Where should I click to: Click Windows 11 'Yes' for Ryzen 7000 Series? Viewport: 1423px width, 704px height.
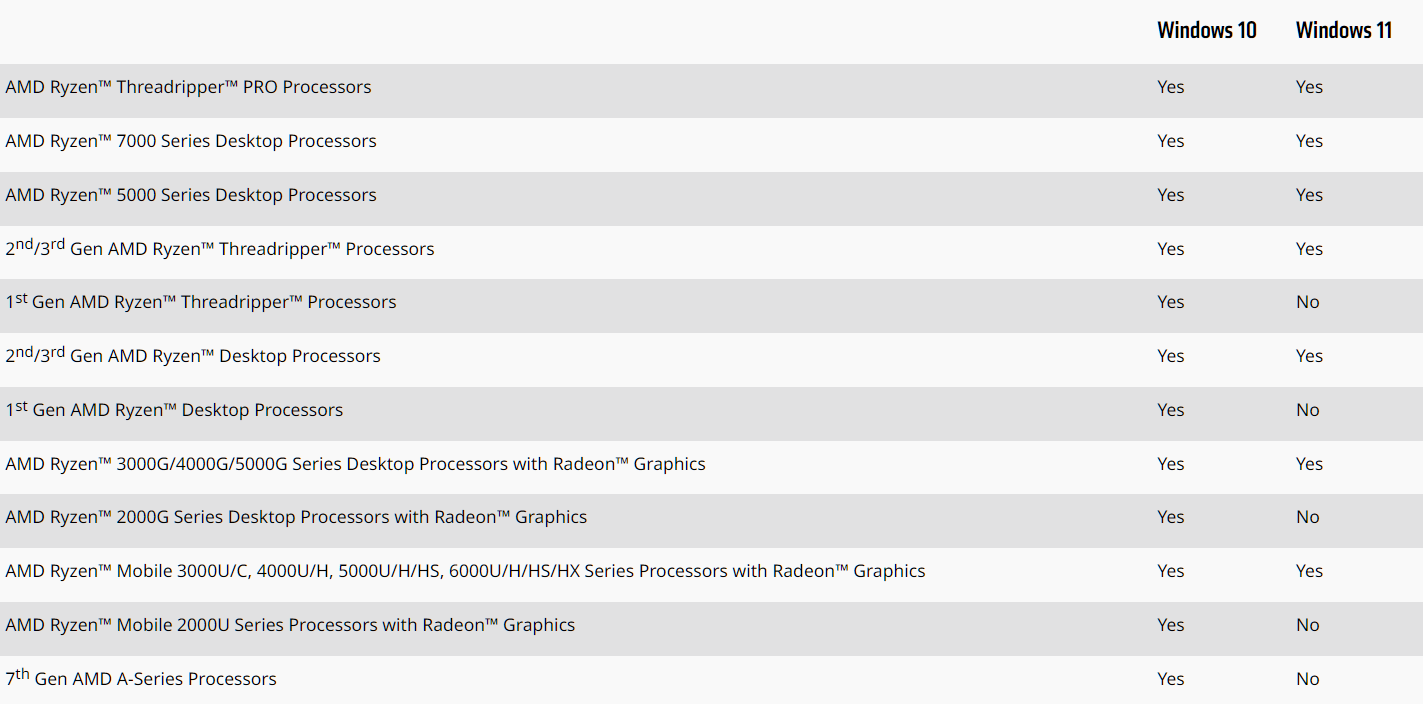1309,141
